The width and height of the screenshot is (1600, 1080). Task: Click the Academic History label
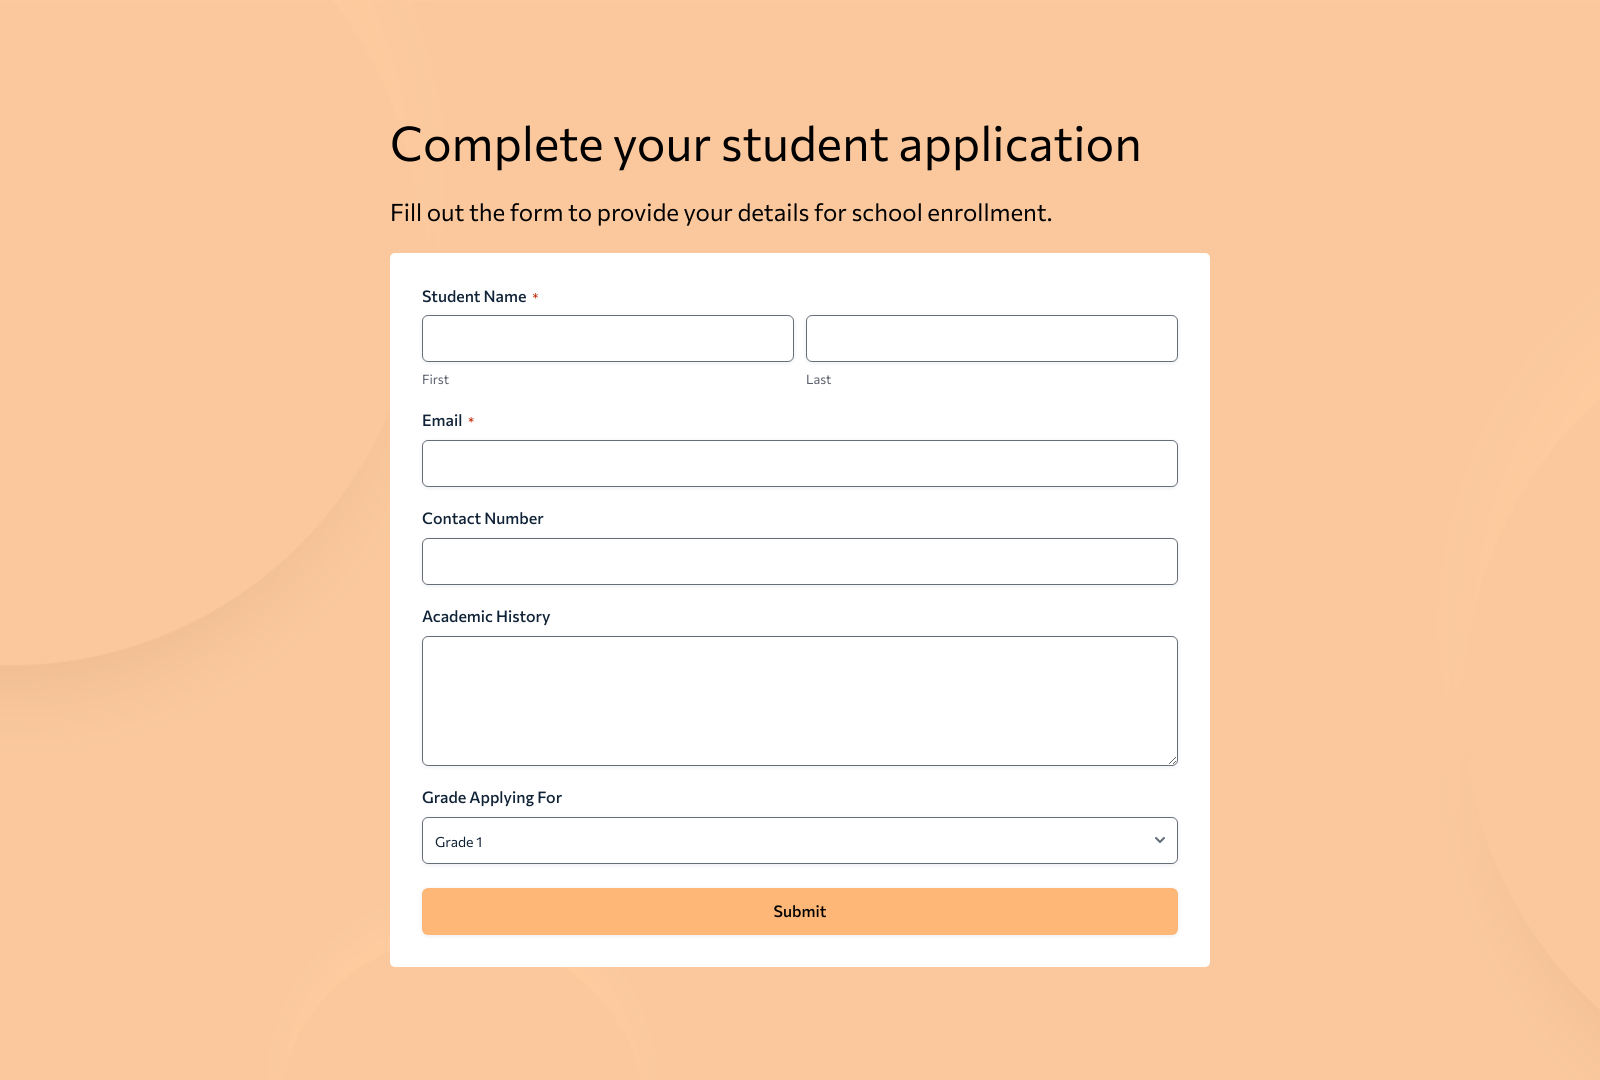[486, 616]
